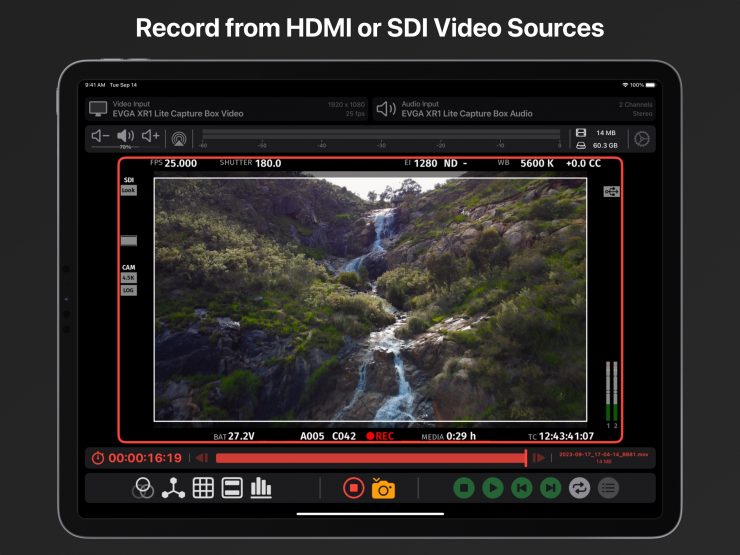
Task: Click the green stop playback button
Action: click(463, 488)
